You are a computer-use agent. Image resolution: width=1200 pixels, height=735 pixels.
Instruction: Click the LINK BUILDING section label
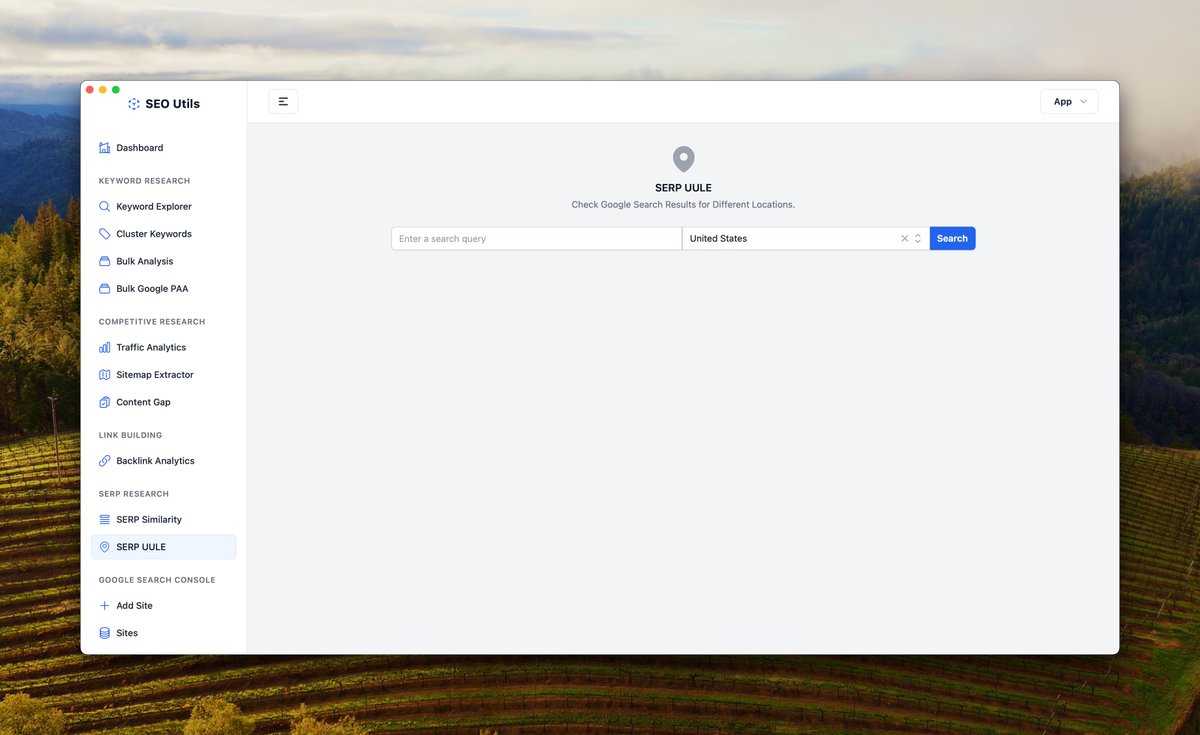point(130,436)
